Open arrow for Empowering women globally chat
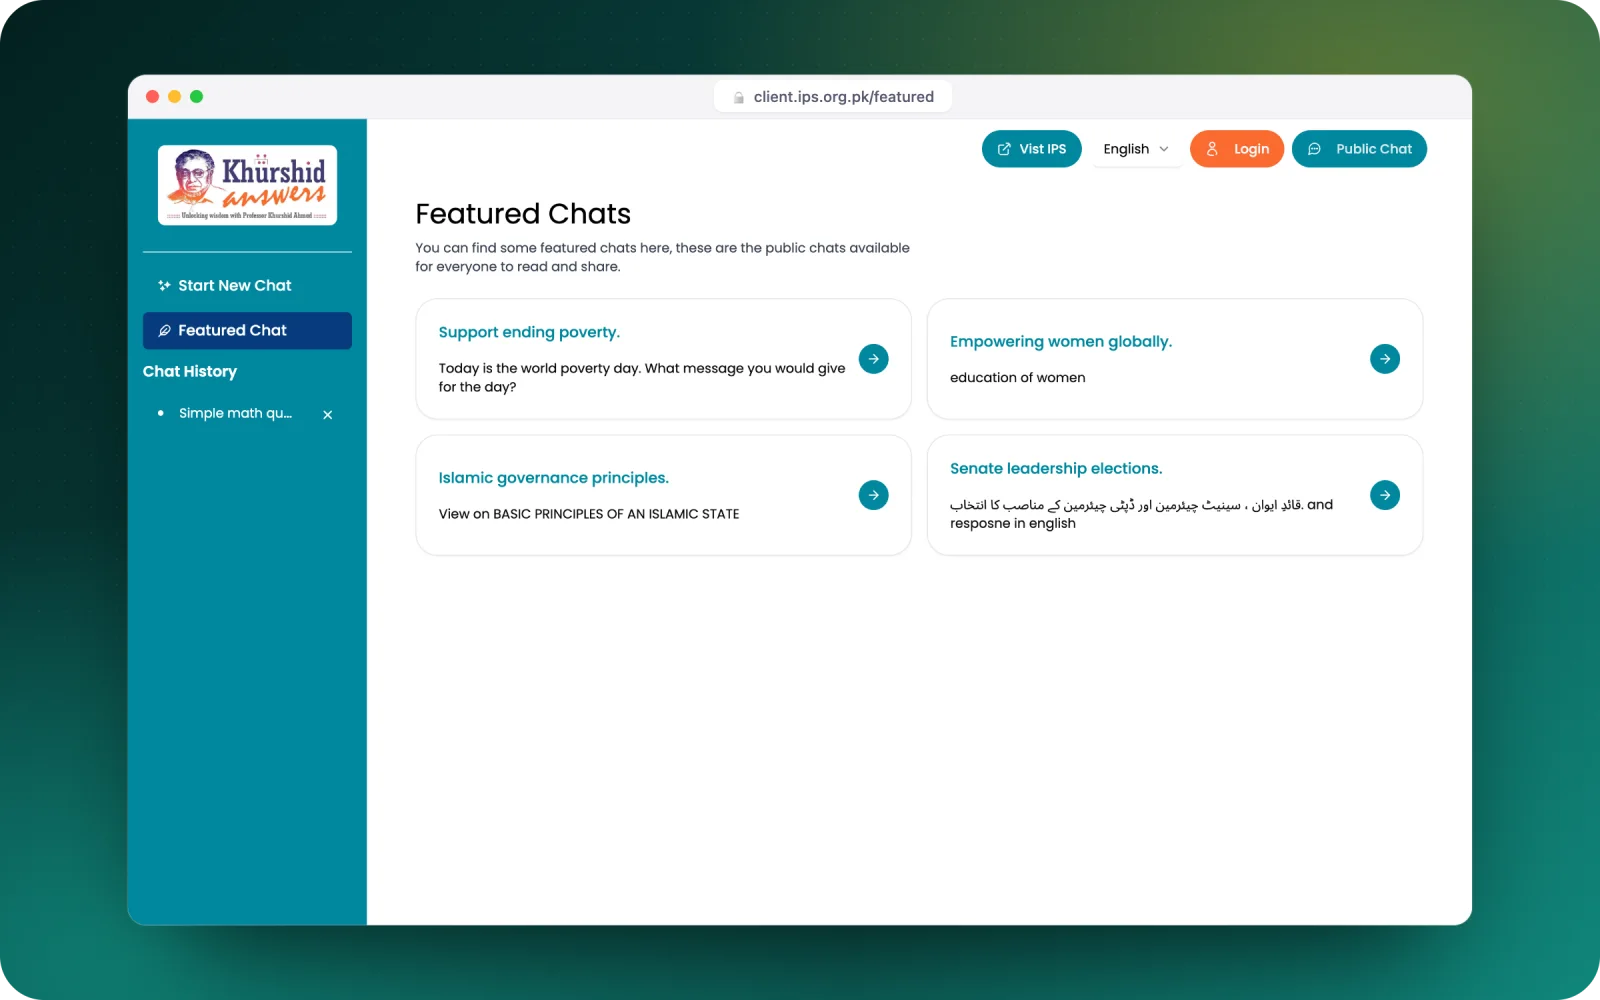Image resolution: width=1600 pixels, height=1000 pixels. coord(1385,359)
